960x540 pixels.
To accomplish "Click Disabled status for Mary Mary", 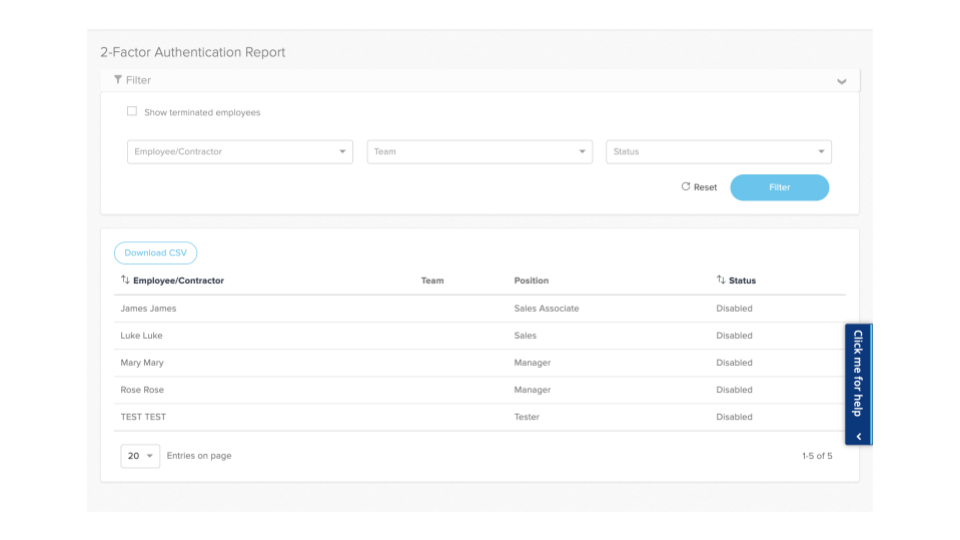I will (x=734, y=362).
